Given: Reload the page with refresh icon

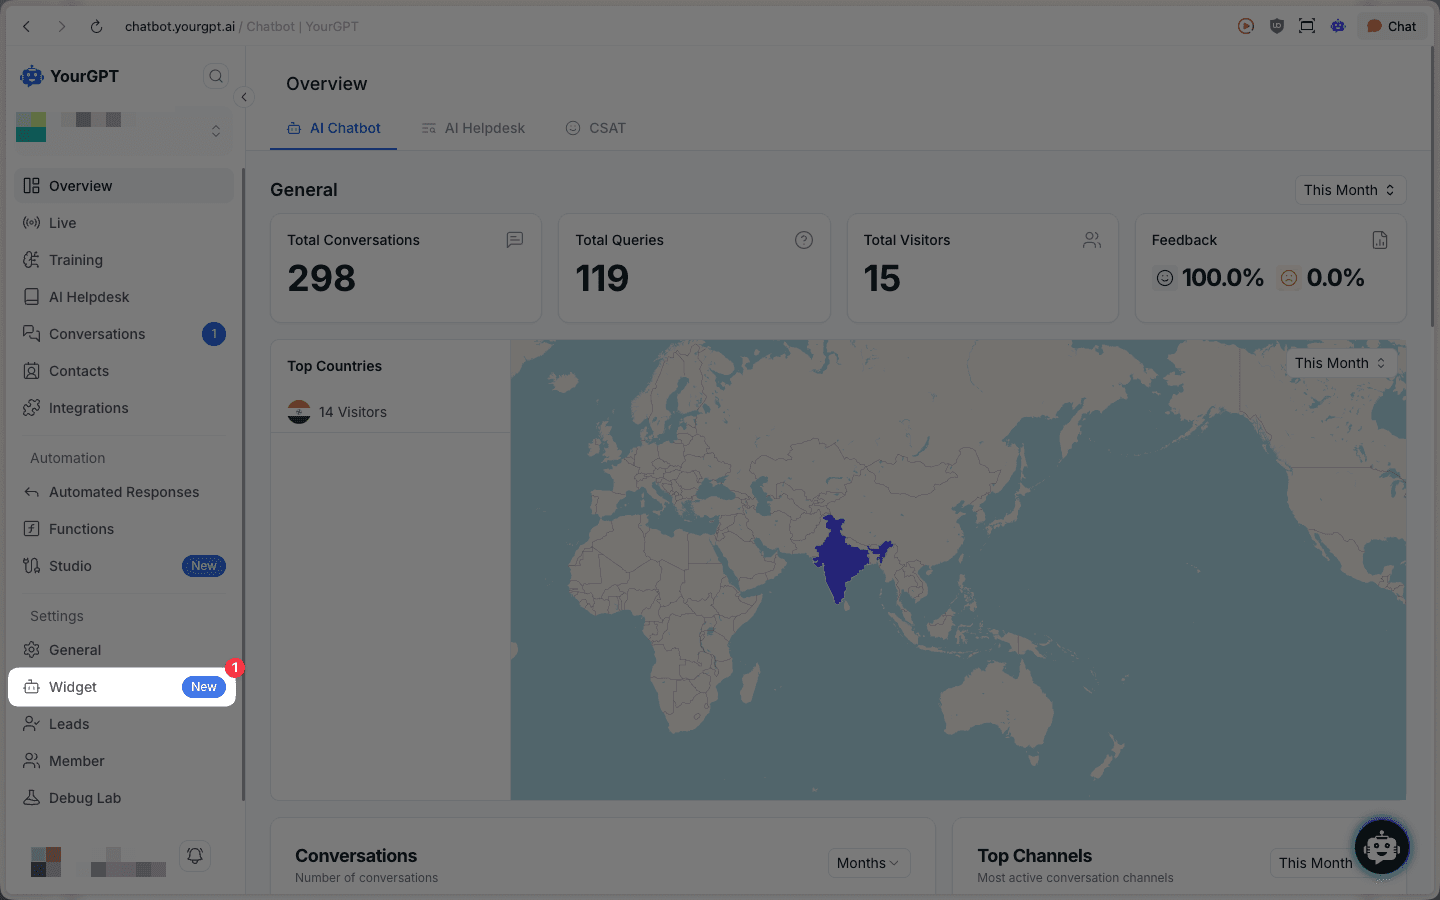Looking at the screenshot, I should (96, 27).
